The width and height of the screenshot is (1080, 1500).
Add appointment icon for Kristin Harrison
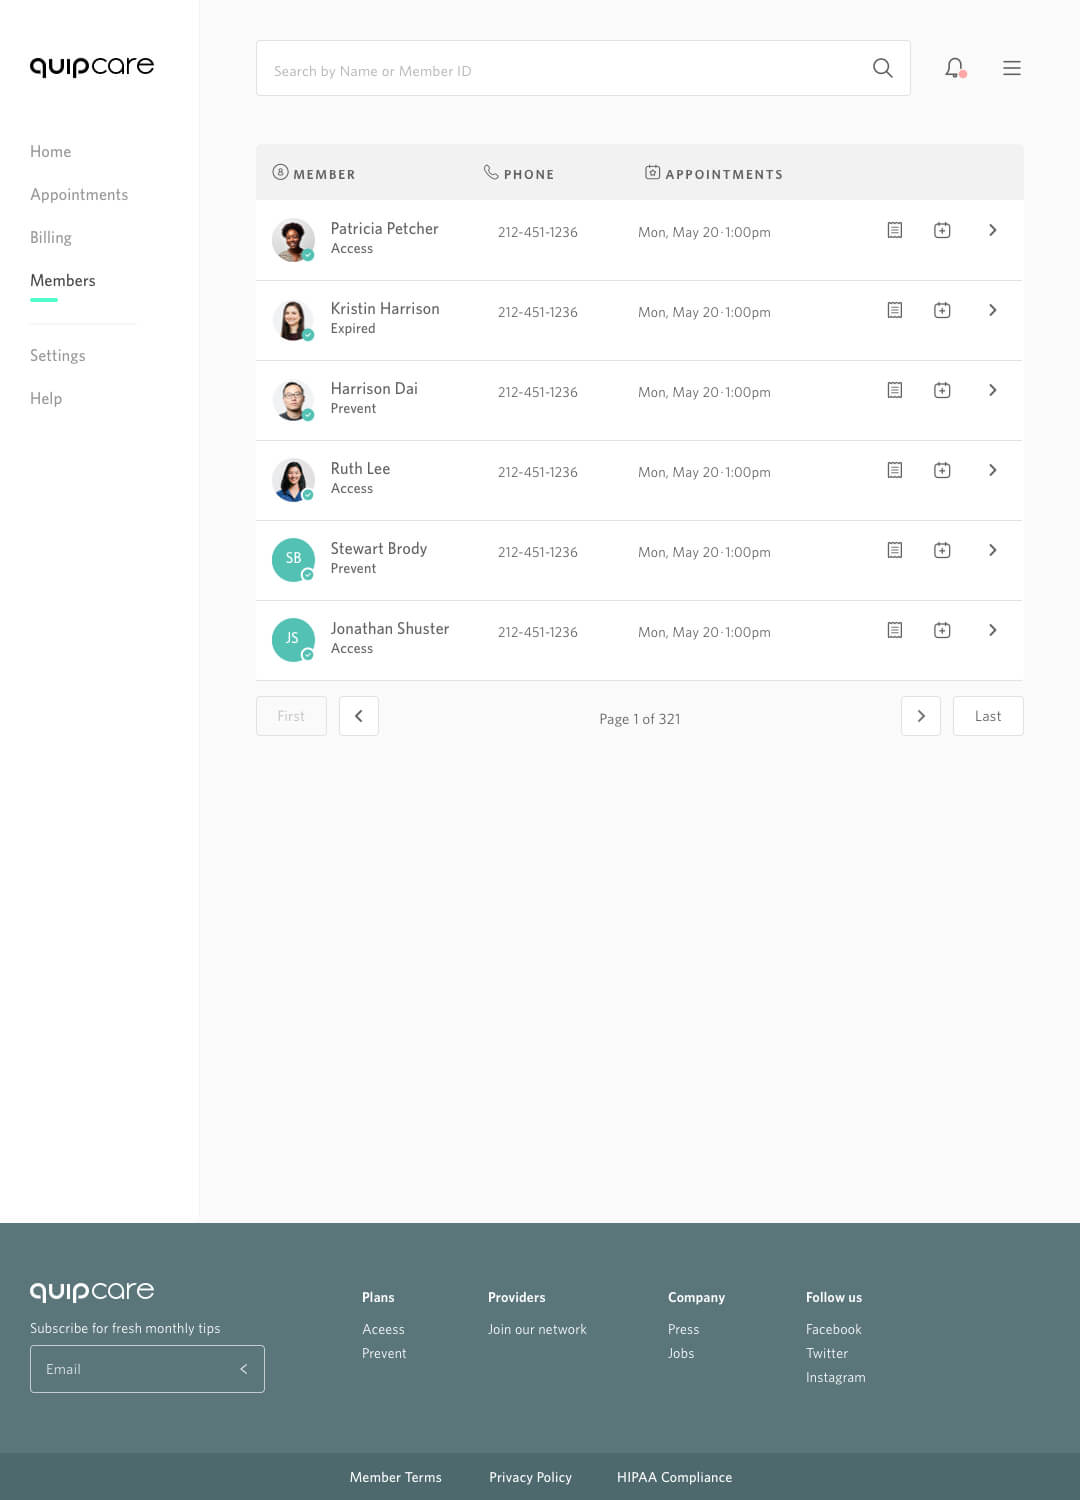[942, 310]
